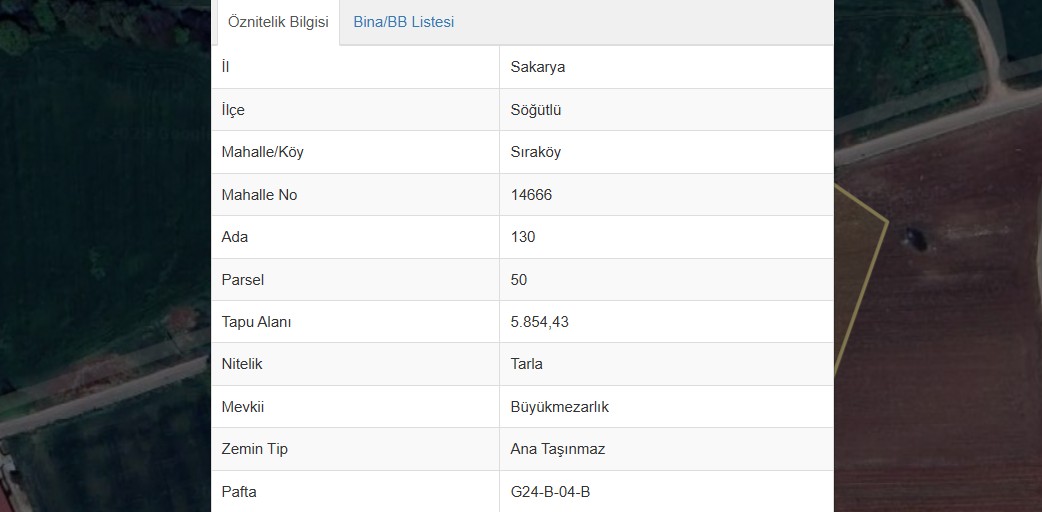Select the Öznitelik Bilgisi tab
The width and height of the screenshot is (1042, 512).
pos(278,22)
